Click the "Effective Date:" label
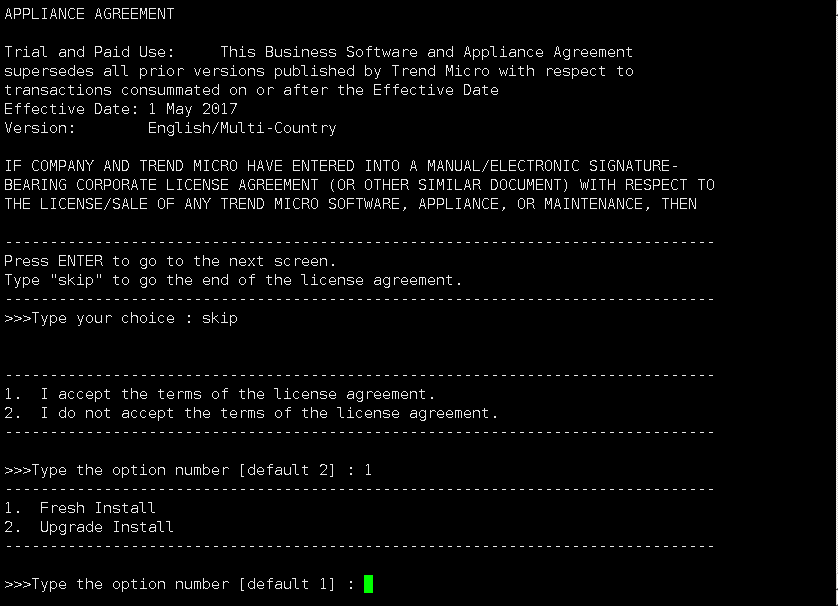The height and width of the screenshot is (606, 838). coord(66,109)
